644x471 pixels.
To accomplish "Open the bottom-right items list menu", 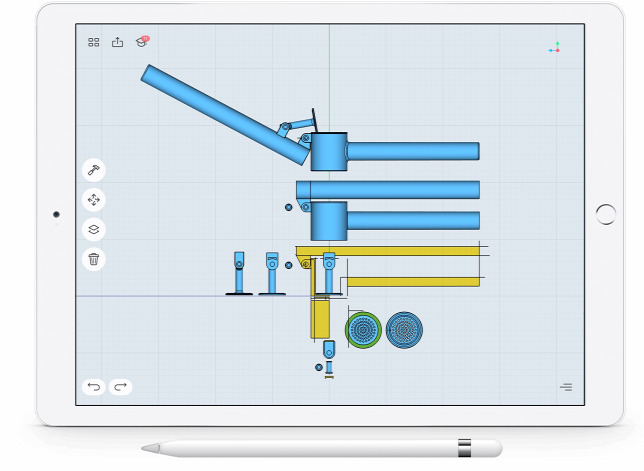I will pyautogui.click(x=566, y=387).
